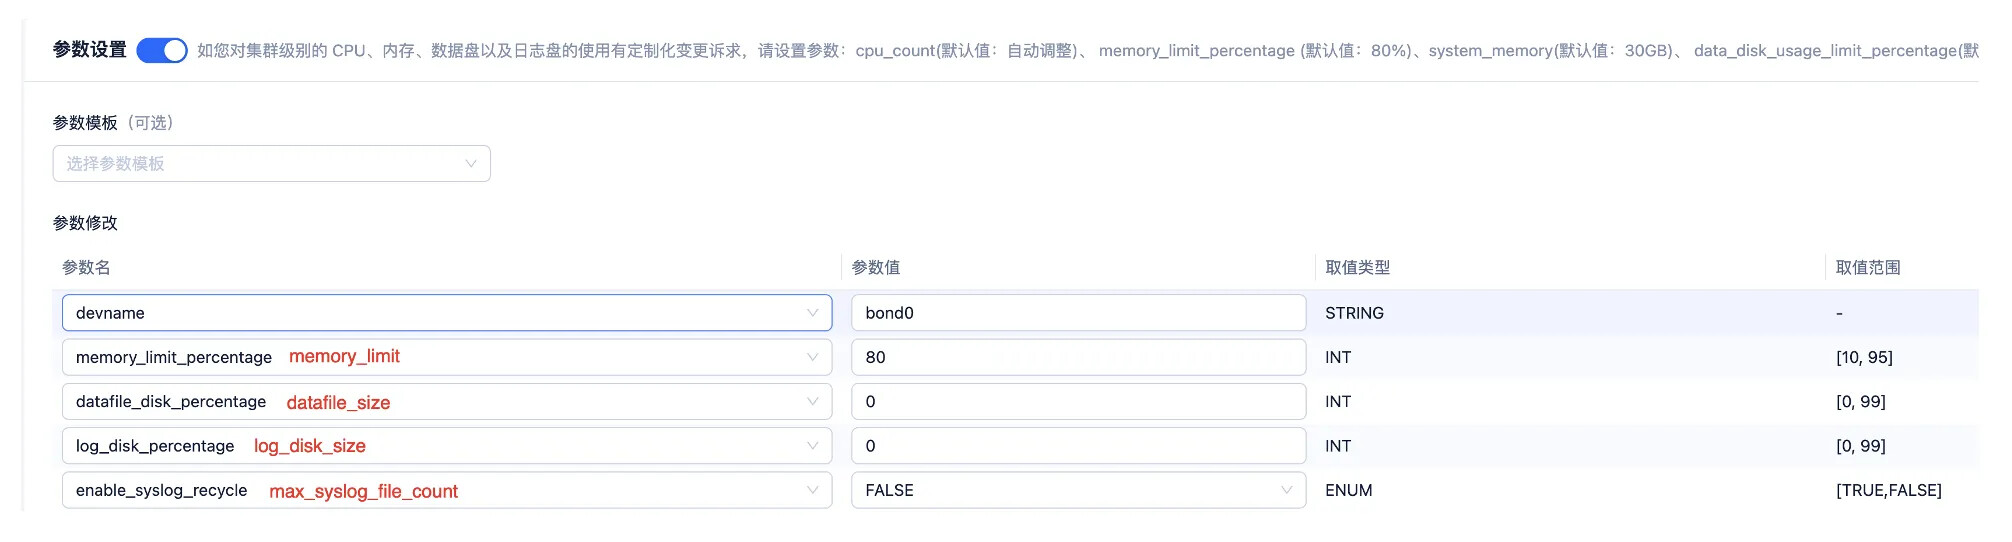2012x542 pixels.
Task: Toggle the 参数设置 switch off
Action: (x=161, y=50)
